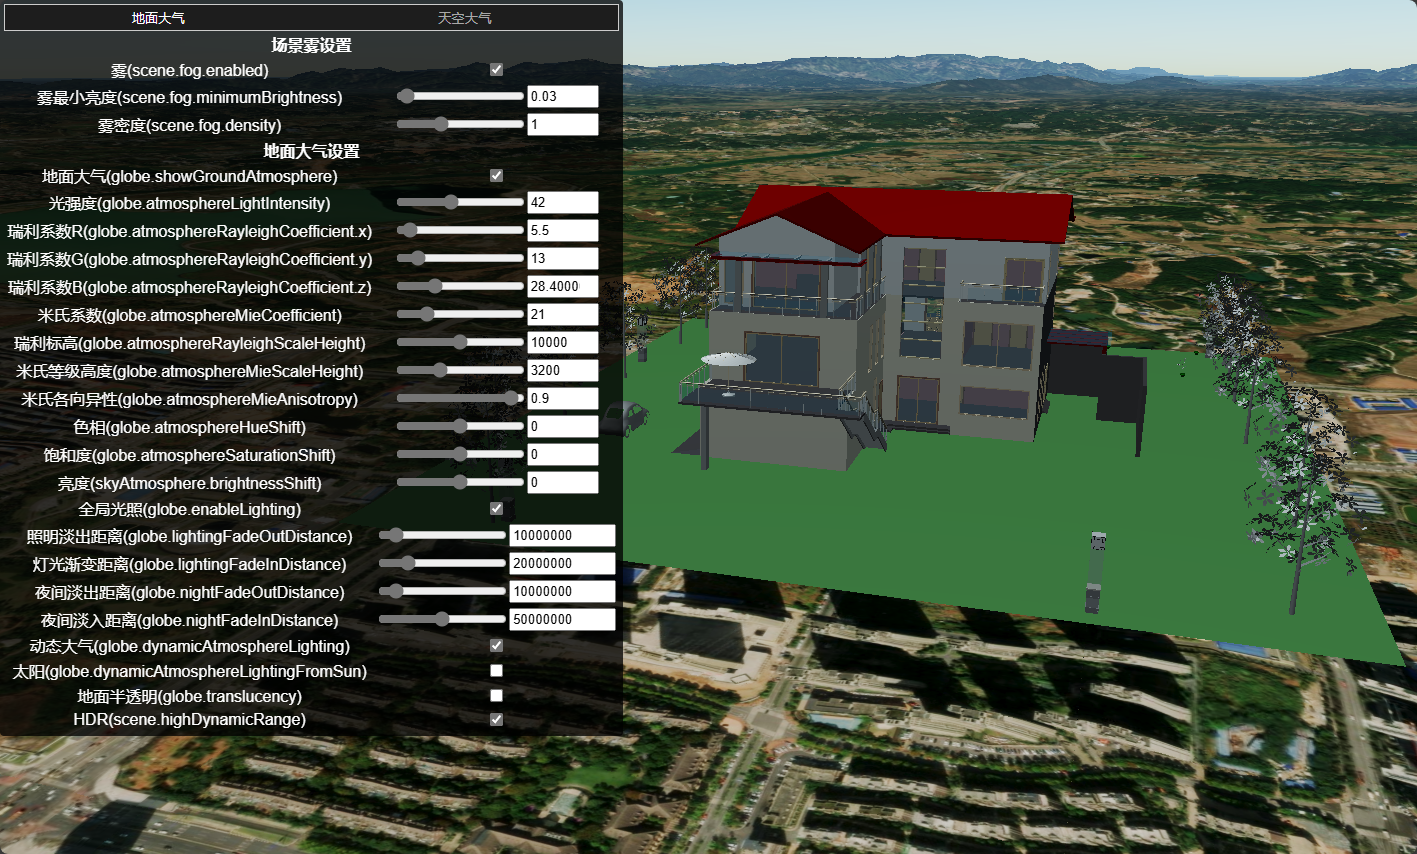Click the atmosphereMieAnisotropy slider

(x=460, y=399)
